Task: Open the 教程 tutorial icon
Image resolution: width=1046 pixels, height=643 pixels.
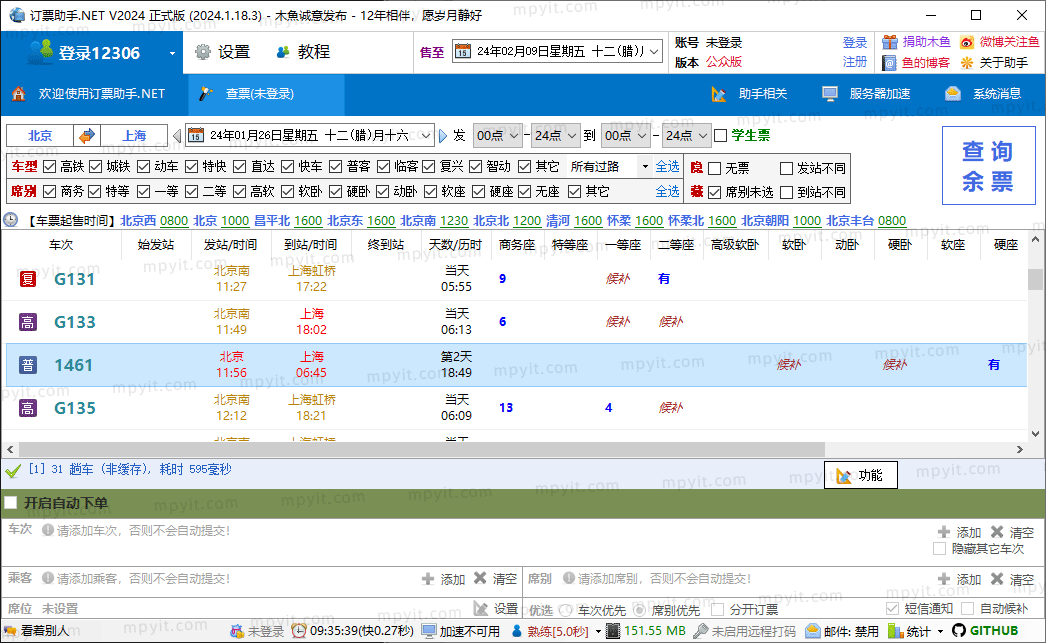Action: tap(283, 52)
